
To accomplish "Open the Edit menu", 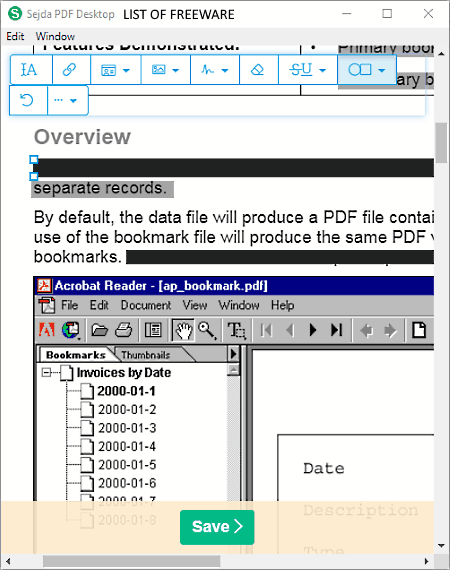I will coord(15,36).
